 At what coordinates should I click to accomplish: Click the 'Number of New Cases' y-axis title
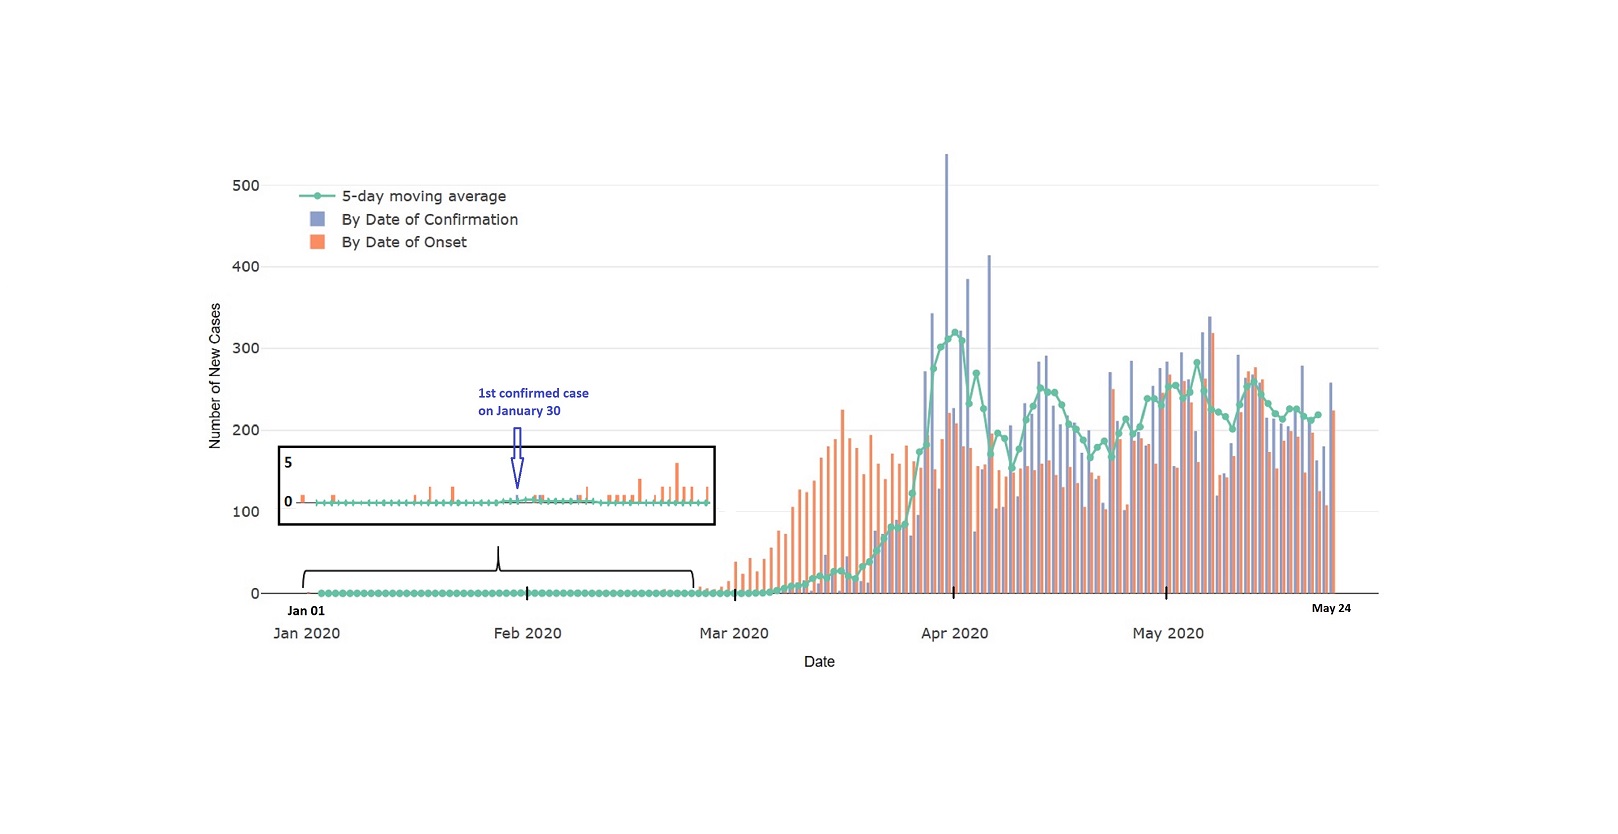point(215,376)
